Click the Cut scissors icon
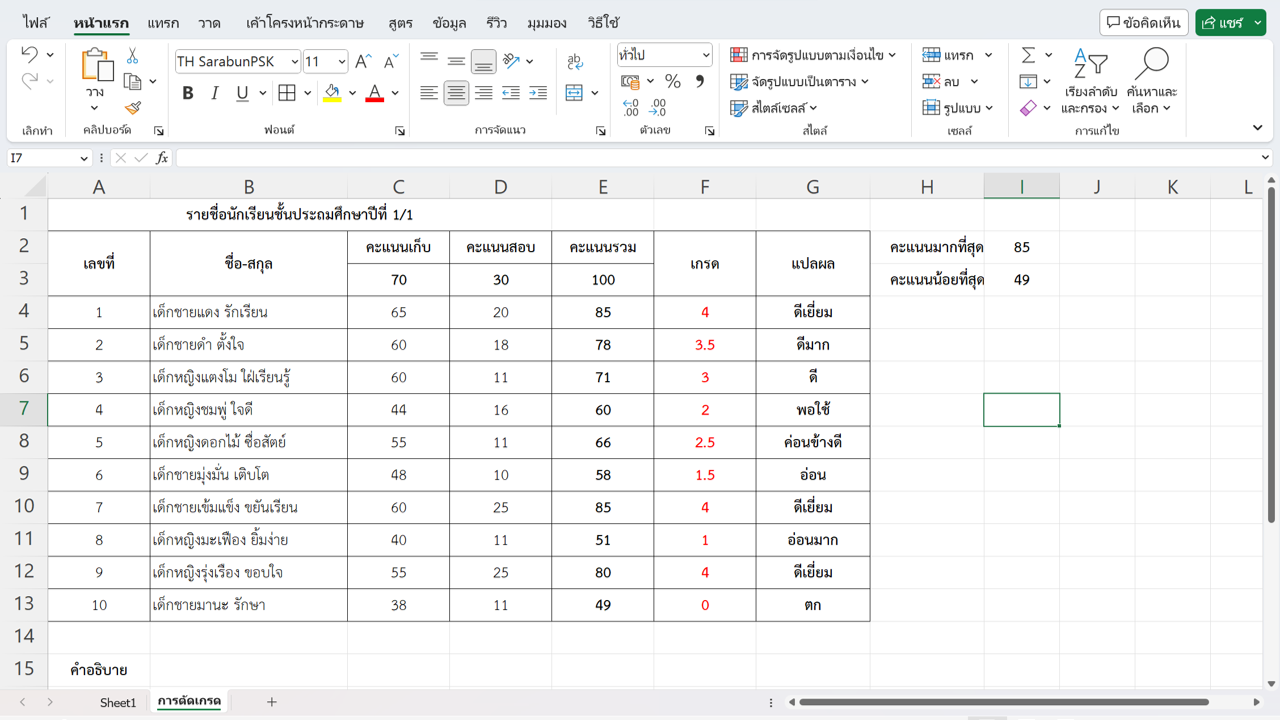This screenshot has width=1280, height=720. point(132,56)
